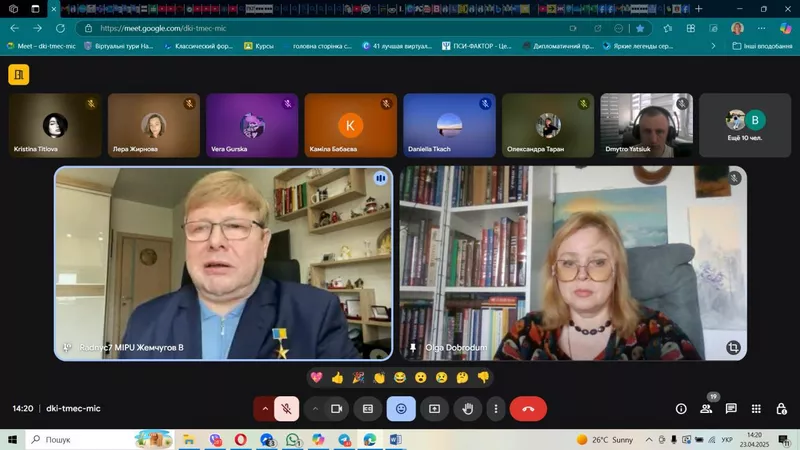Open Windows Start menu
This screenshot has height=450, width=800.
click(x=13, y=439)
